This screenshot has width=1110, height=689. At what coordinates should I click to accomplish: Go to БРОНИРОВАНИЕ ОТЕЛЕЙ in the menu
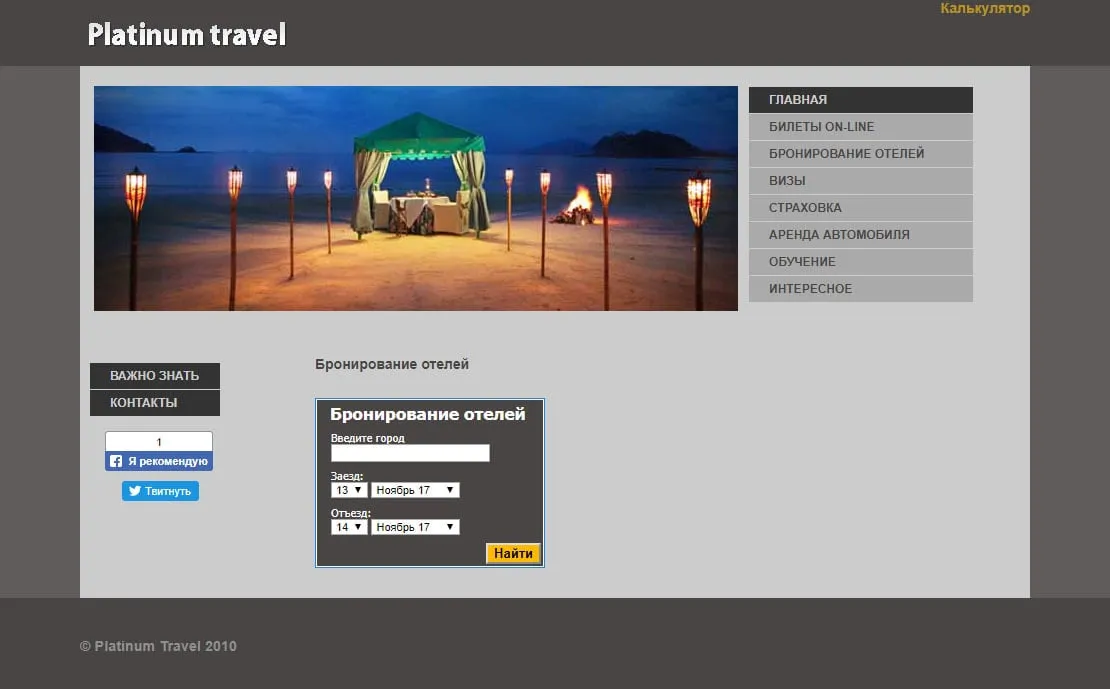[x=860, y=154]
